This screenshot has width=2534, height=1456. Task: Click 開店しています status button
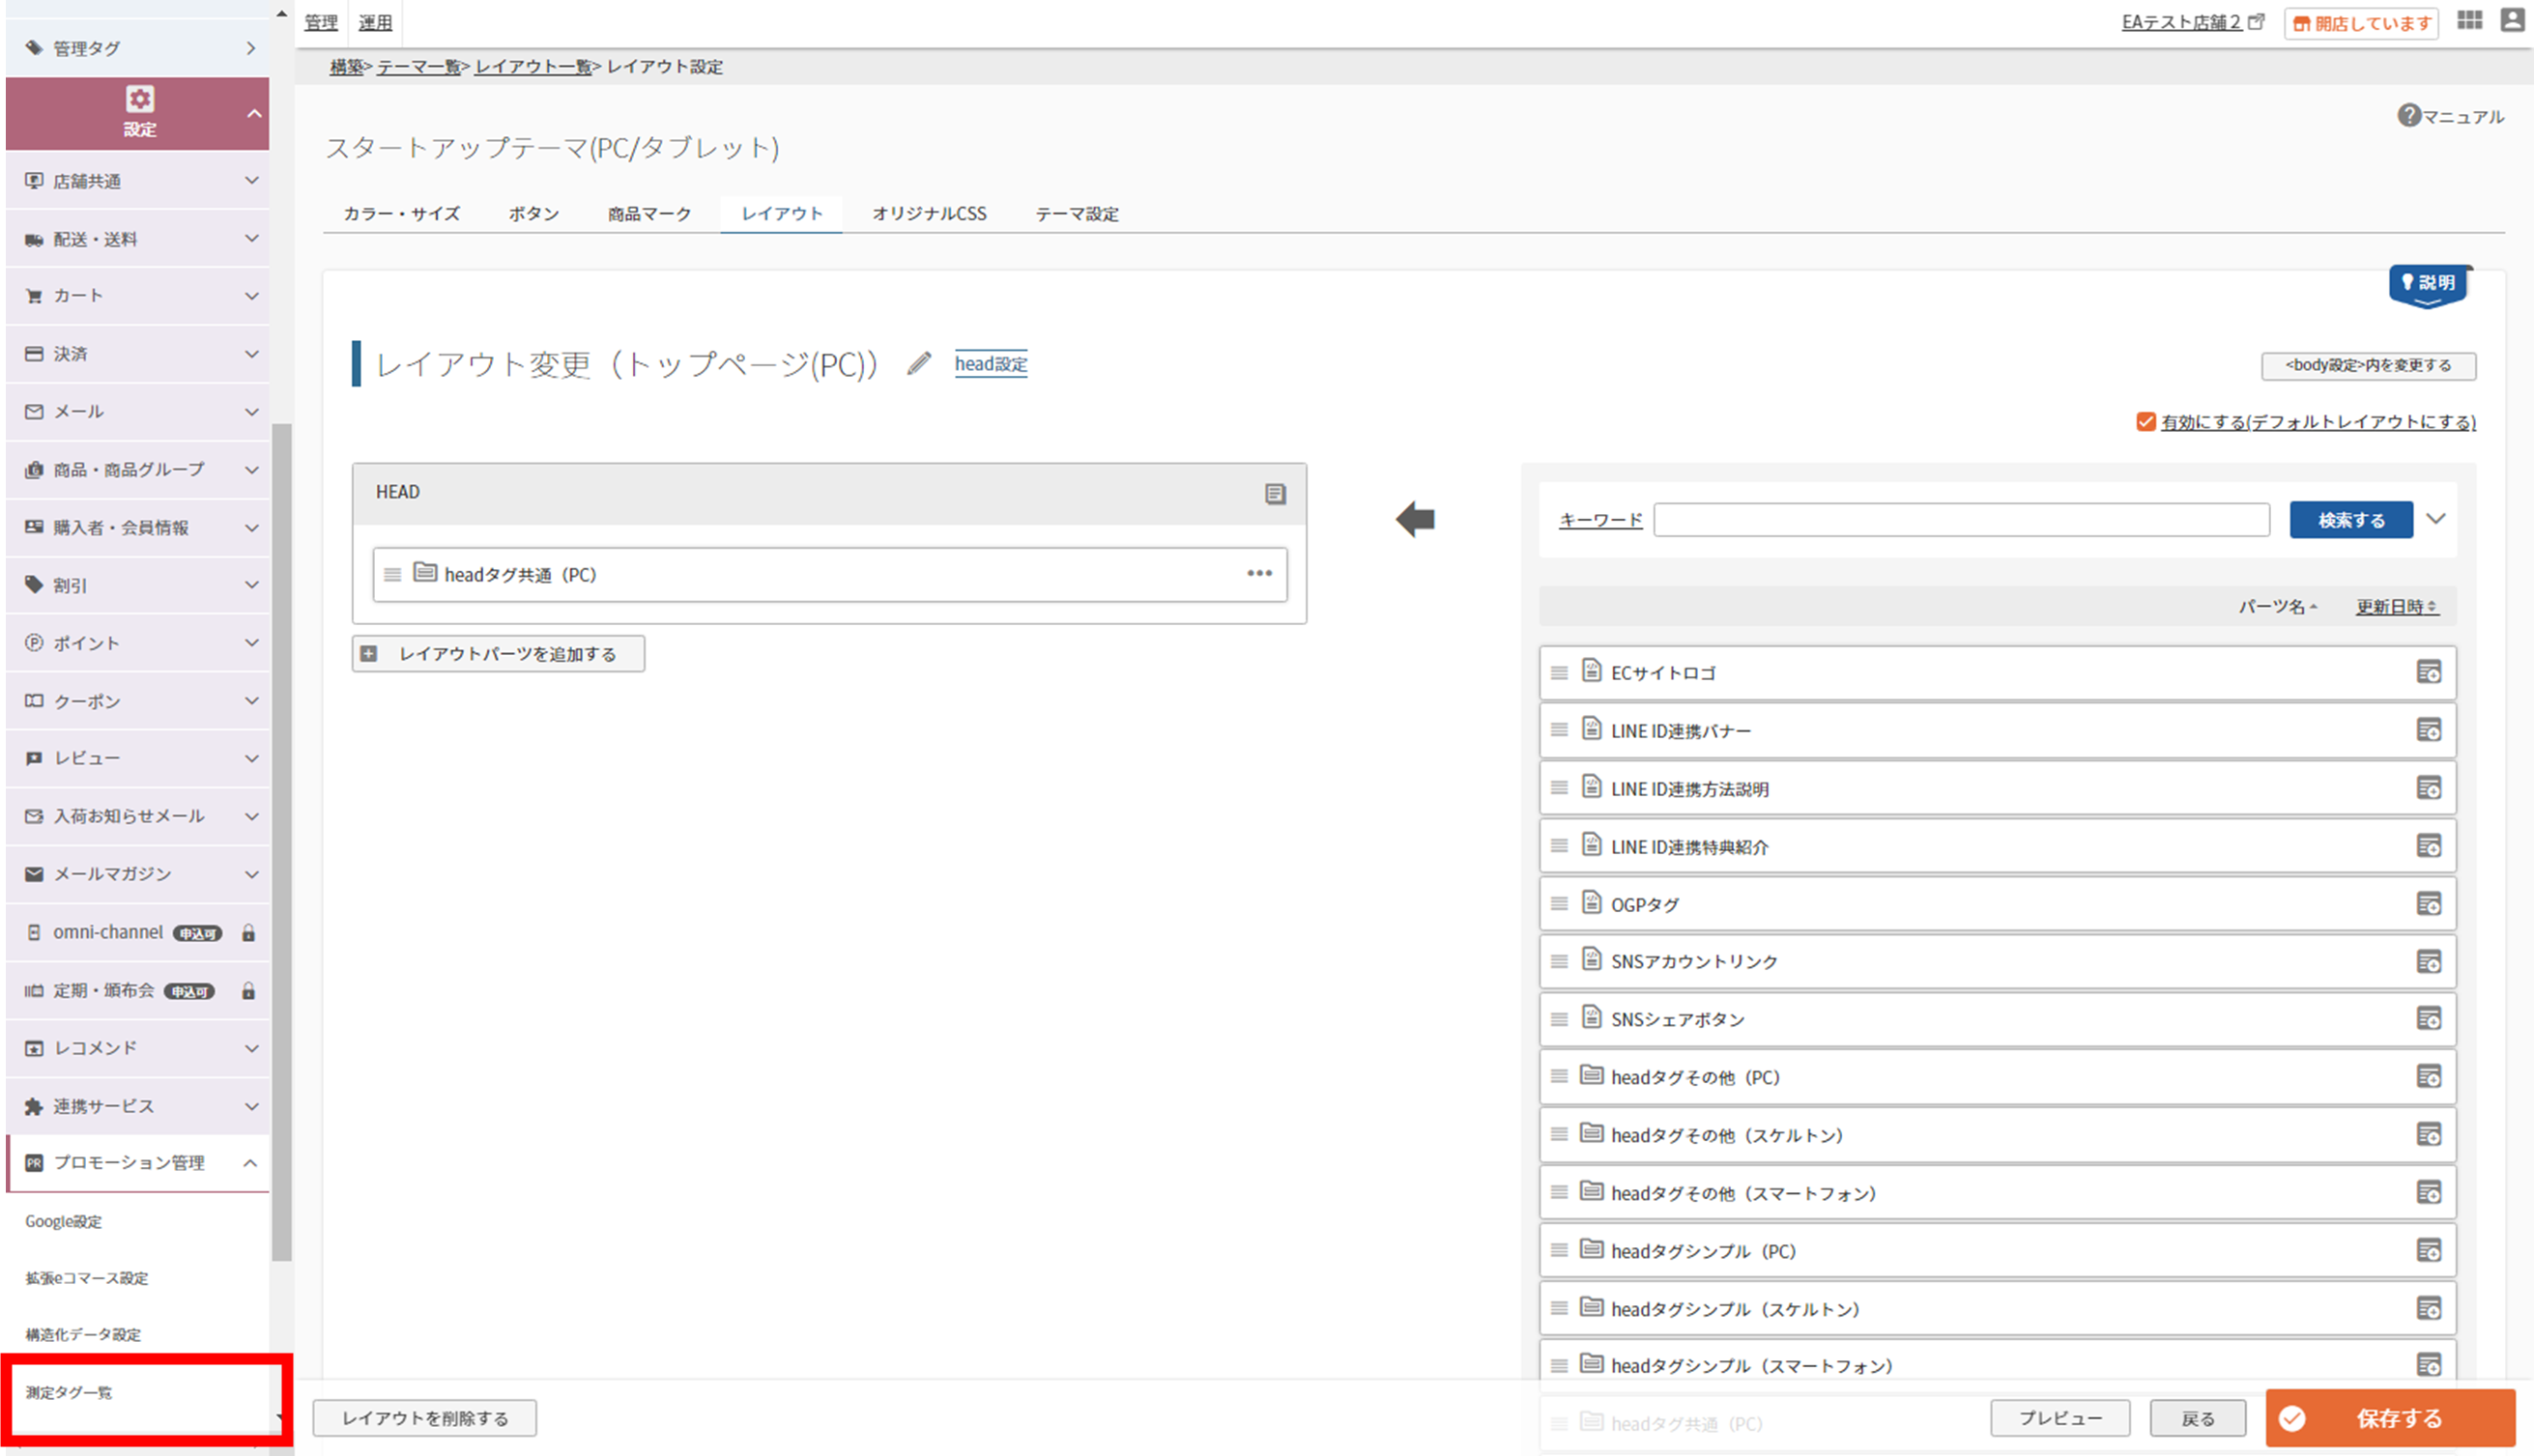[2361, 22]
